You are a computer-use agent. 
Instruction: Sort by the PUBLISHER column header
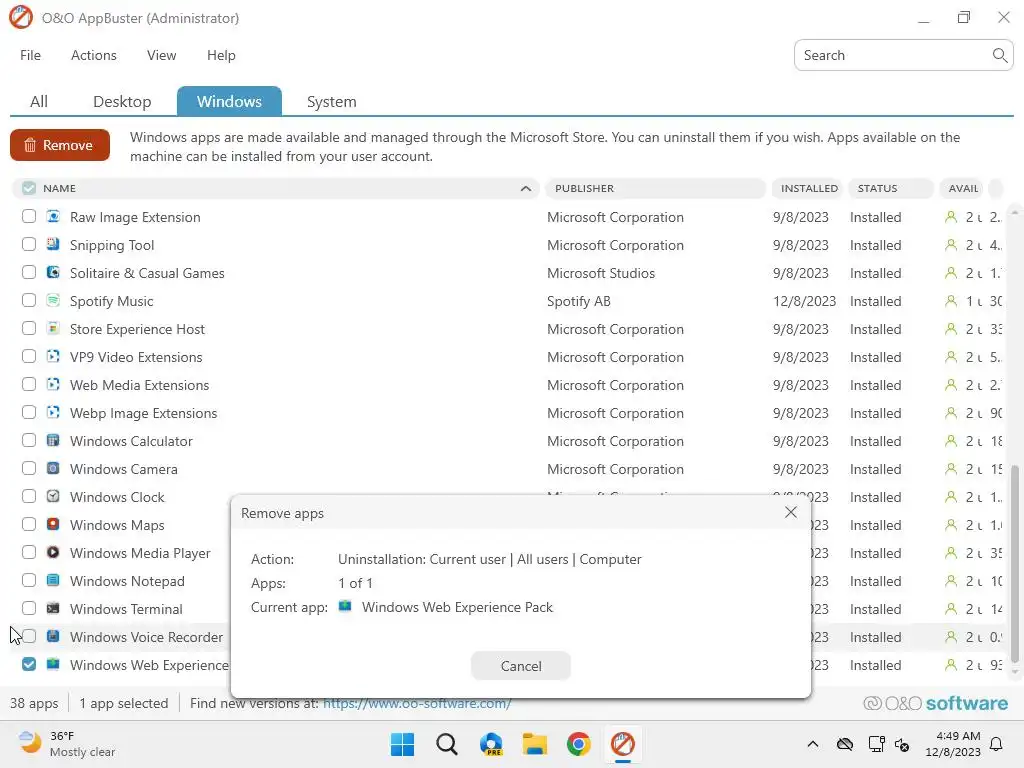[655, 188]
